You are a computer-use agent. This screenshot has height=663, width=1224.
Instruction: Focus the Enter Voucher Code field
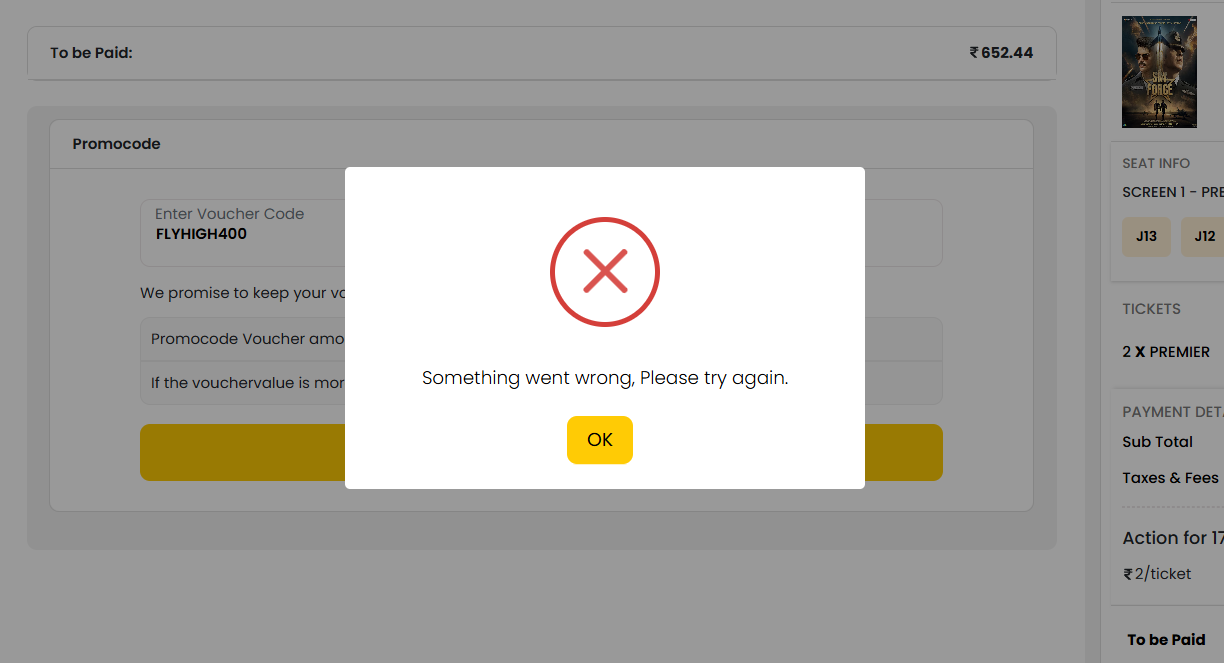click(x=541, y=233)
